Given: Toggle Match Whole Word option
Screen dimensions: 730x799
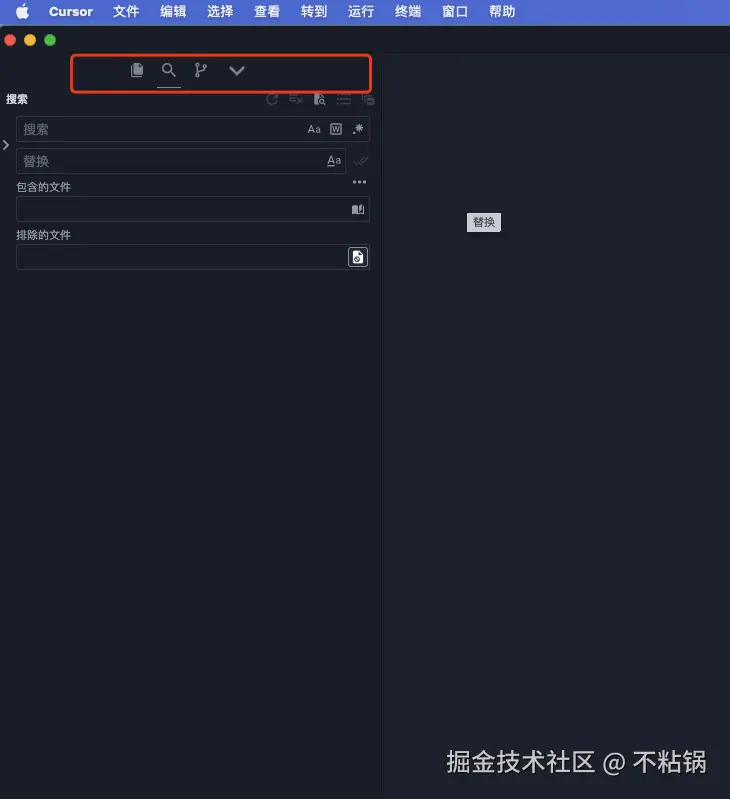Looking at the screenshot, I should tap(336, 129).
